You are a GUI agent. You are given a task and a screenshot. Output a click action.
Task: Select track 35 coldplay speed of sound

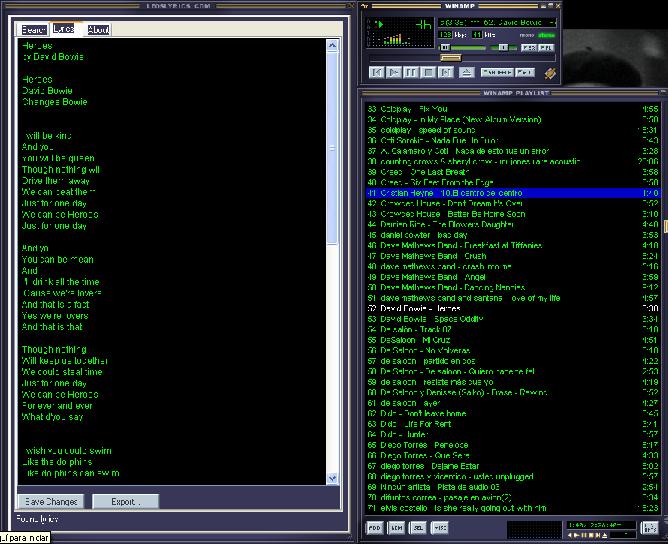click(513, 130)
